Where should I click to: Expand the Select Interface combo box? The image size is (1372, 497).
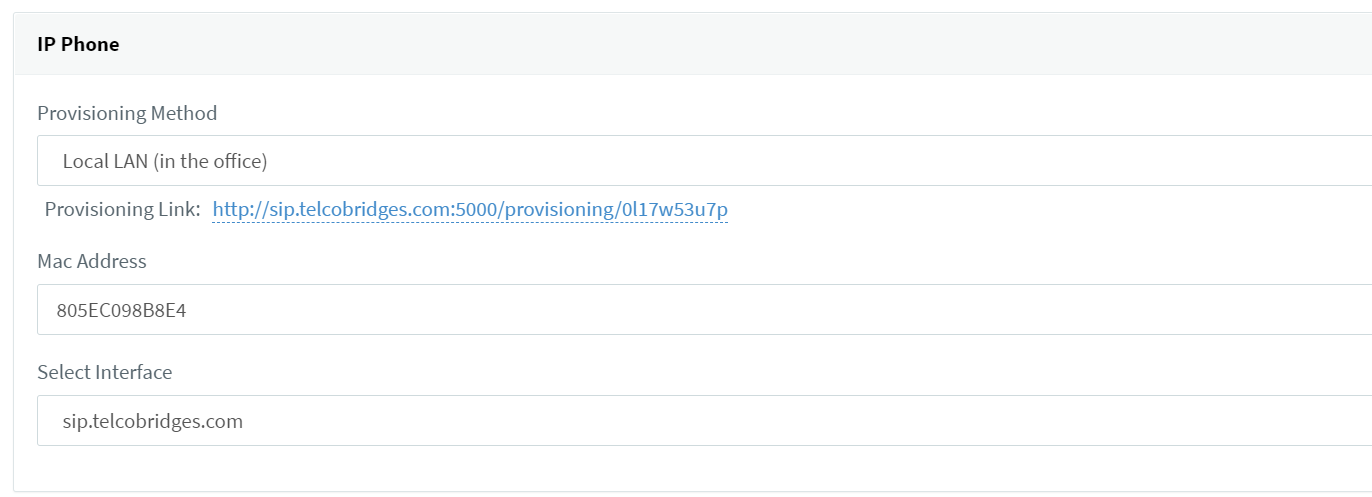tap(700, 421)
